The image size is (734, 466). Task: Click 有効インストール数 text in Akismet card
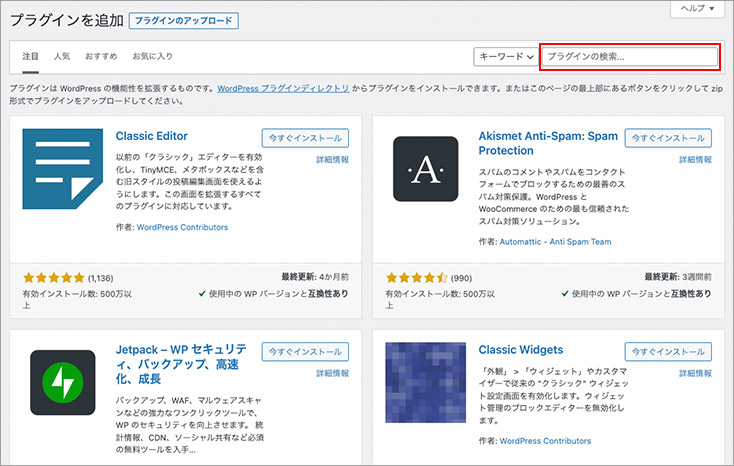tap(440, 299)
